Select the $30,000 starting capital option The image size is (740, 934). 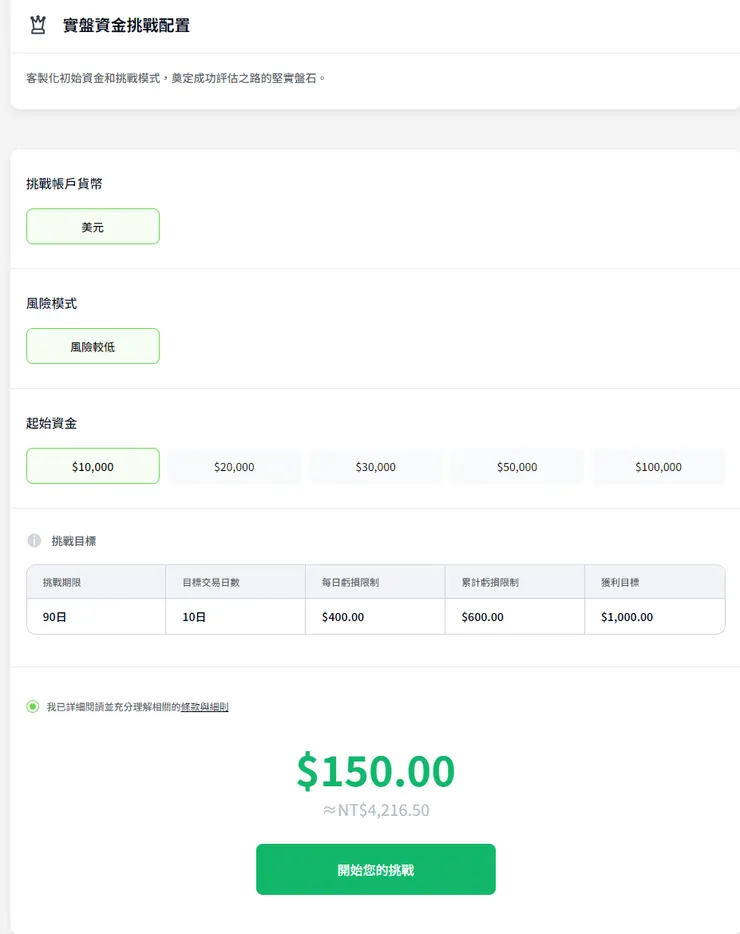click(x=375, y=466)
